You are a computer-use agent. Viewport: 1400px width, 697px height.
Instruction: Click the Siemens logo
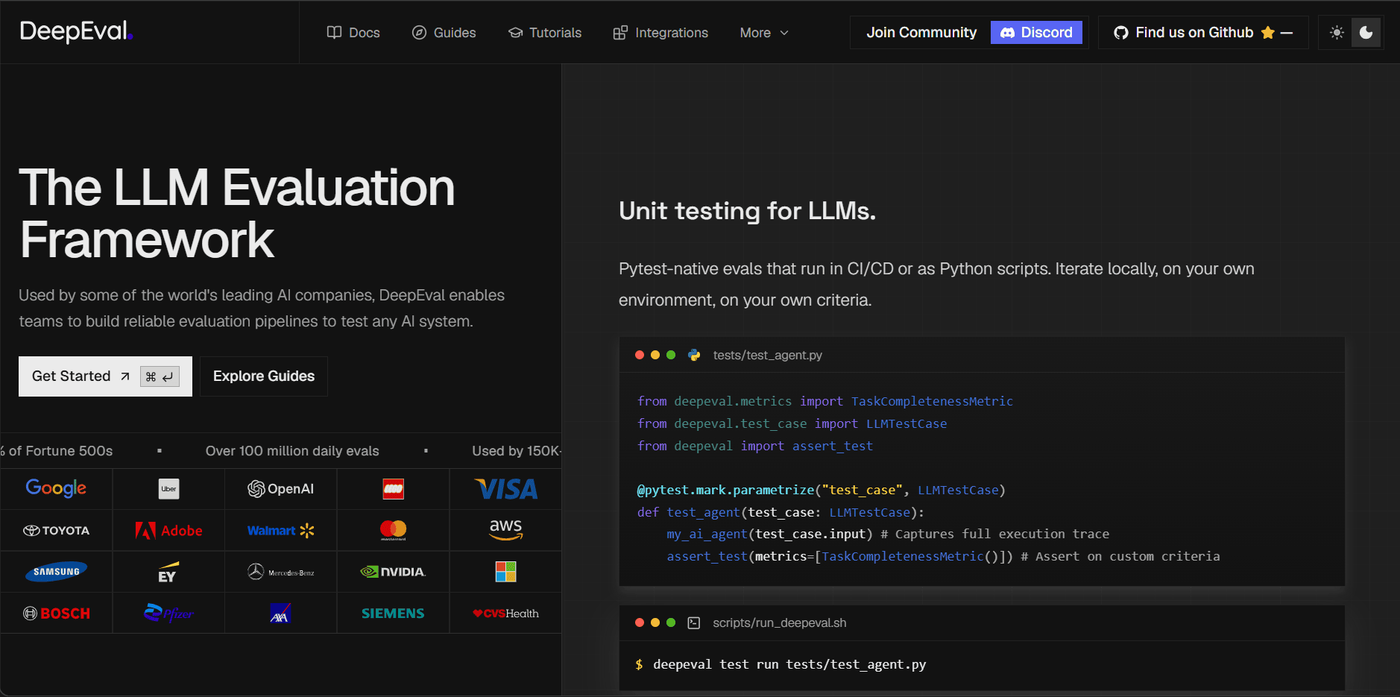coord(393,613)
